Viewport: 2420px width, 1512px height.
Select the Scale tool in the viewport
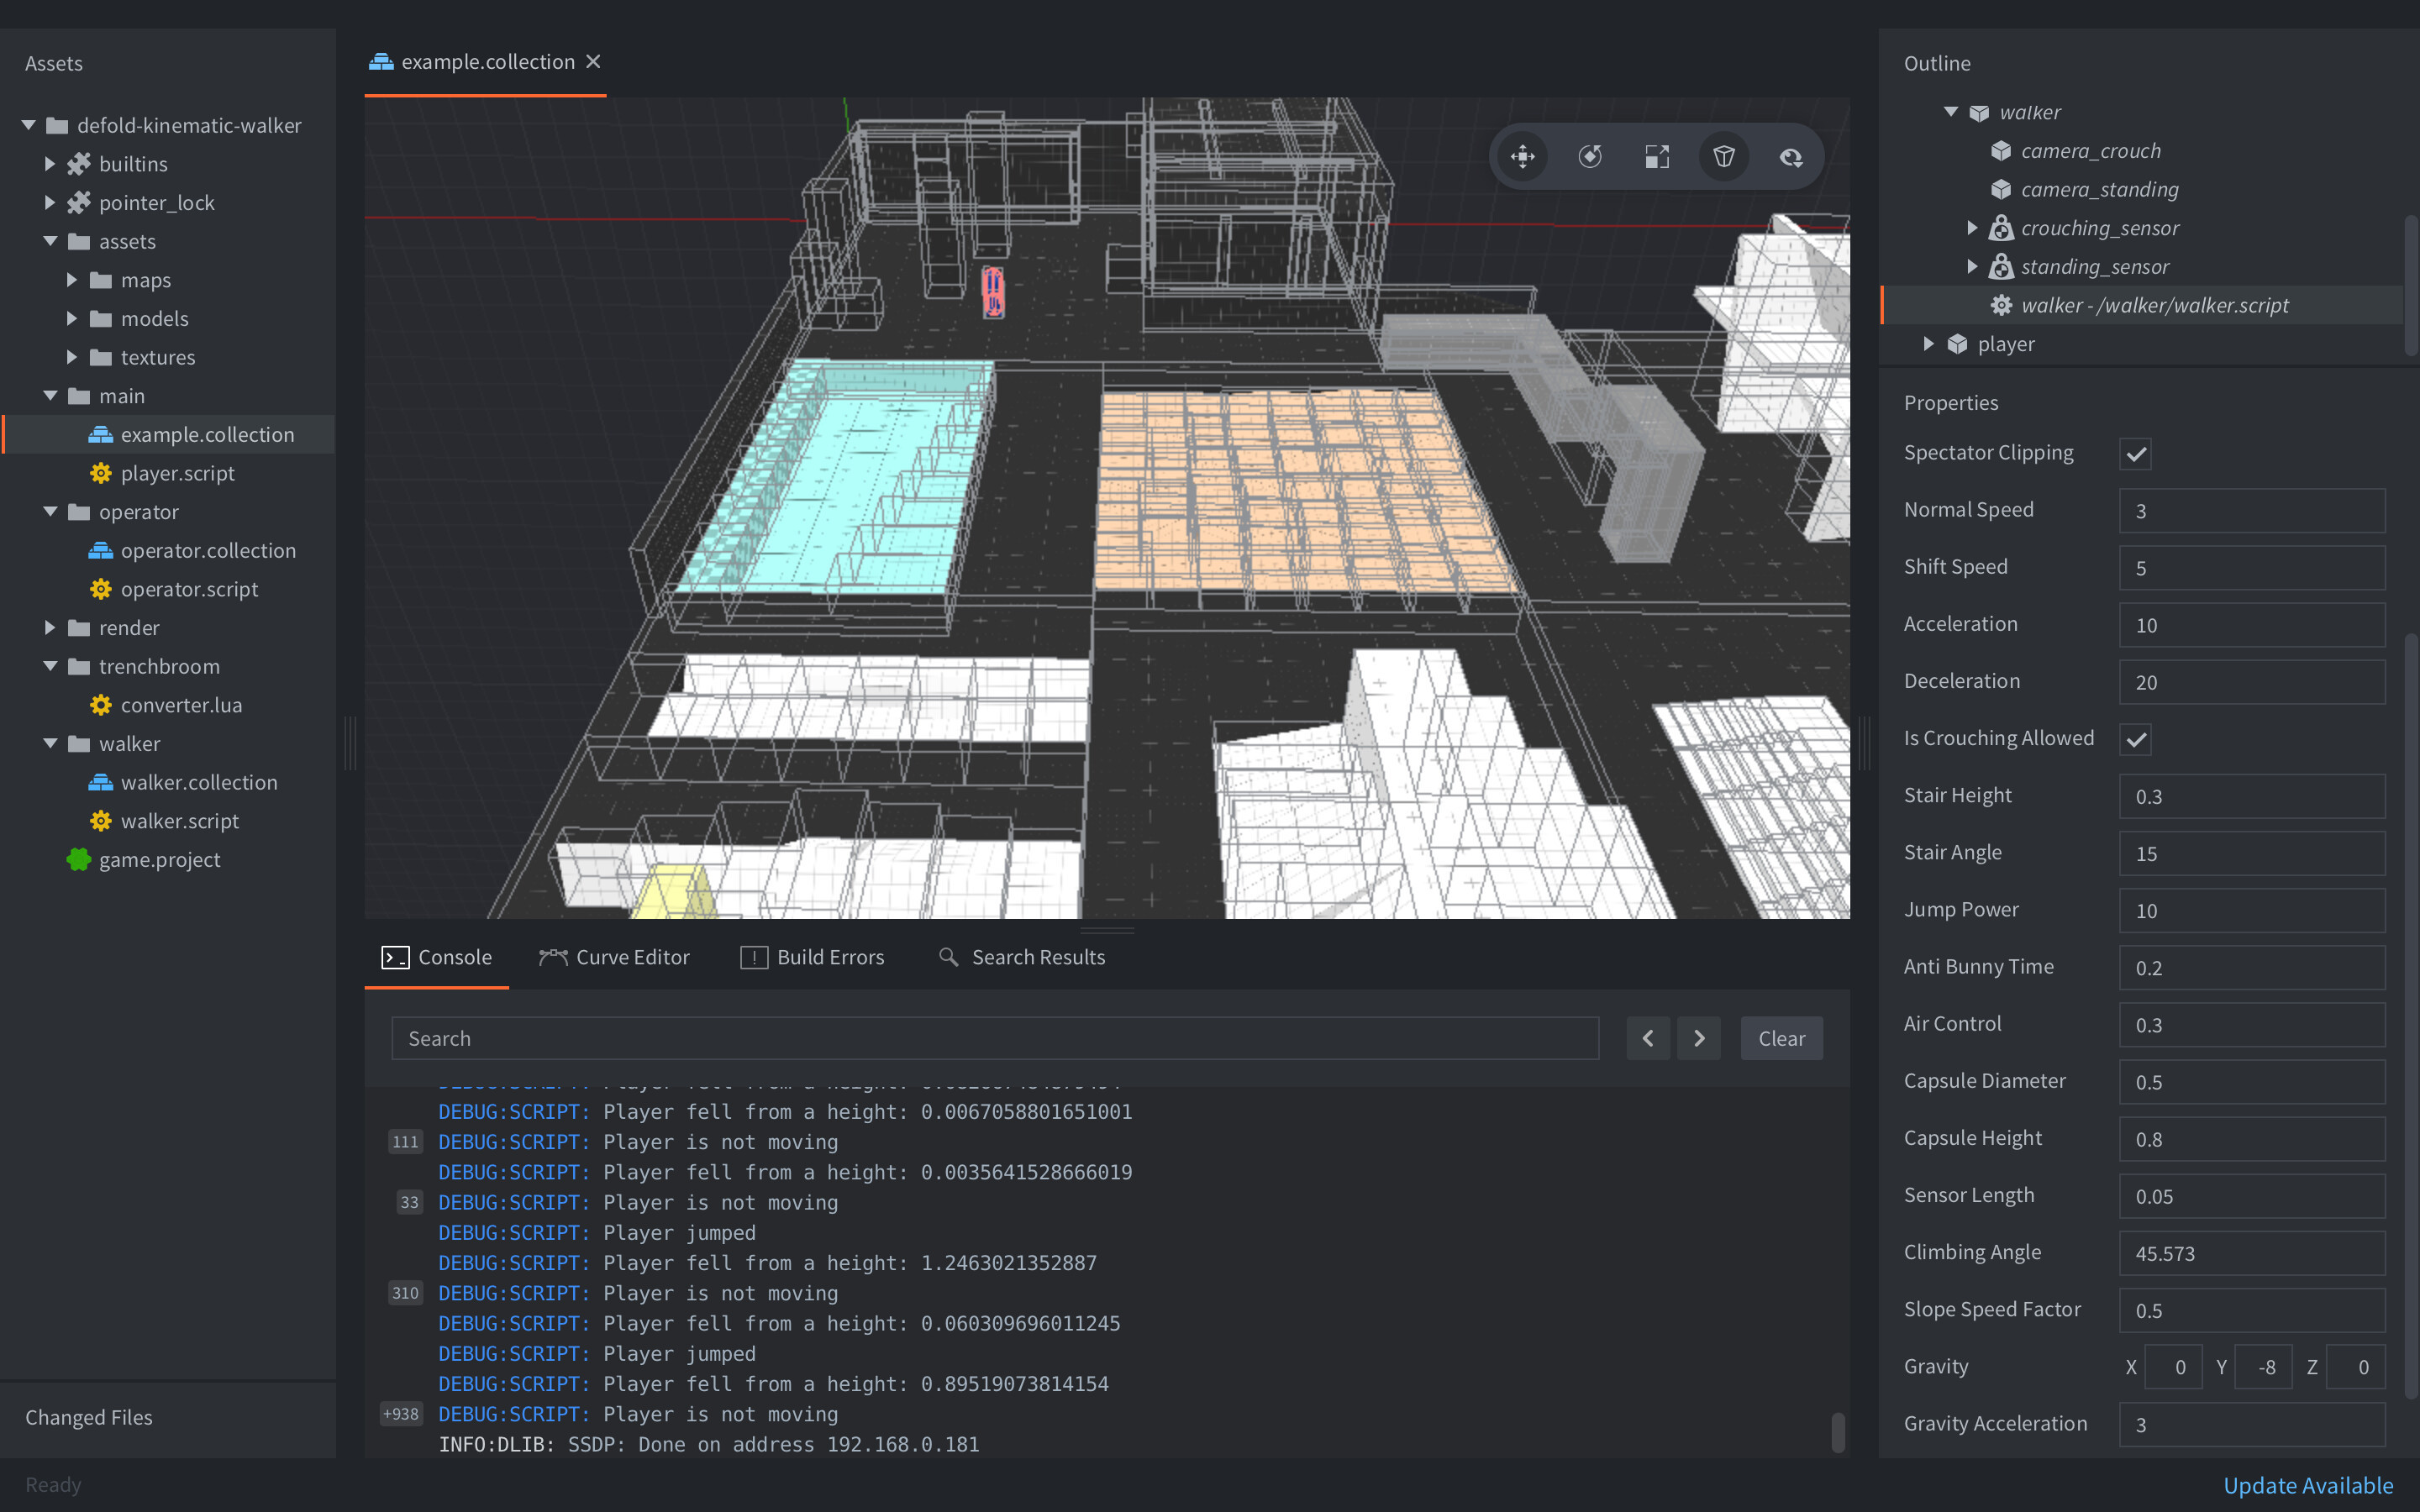[x=1657, y=156]
